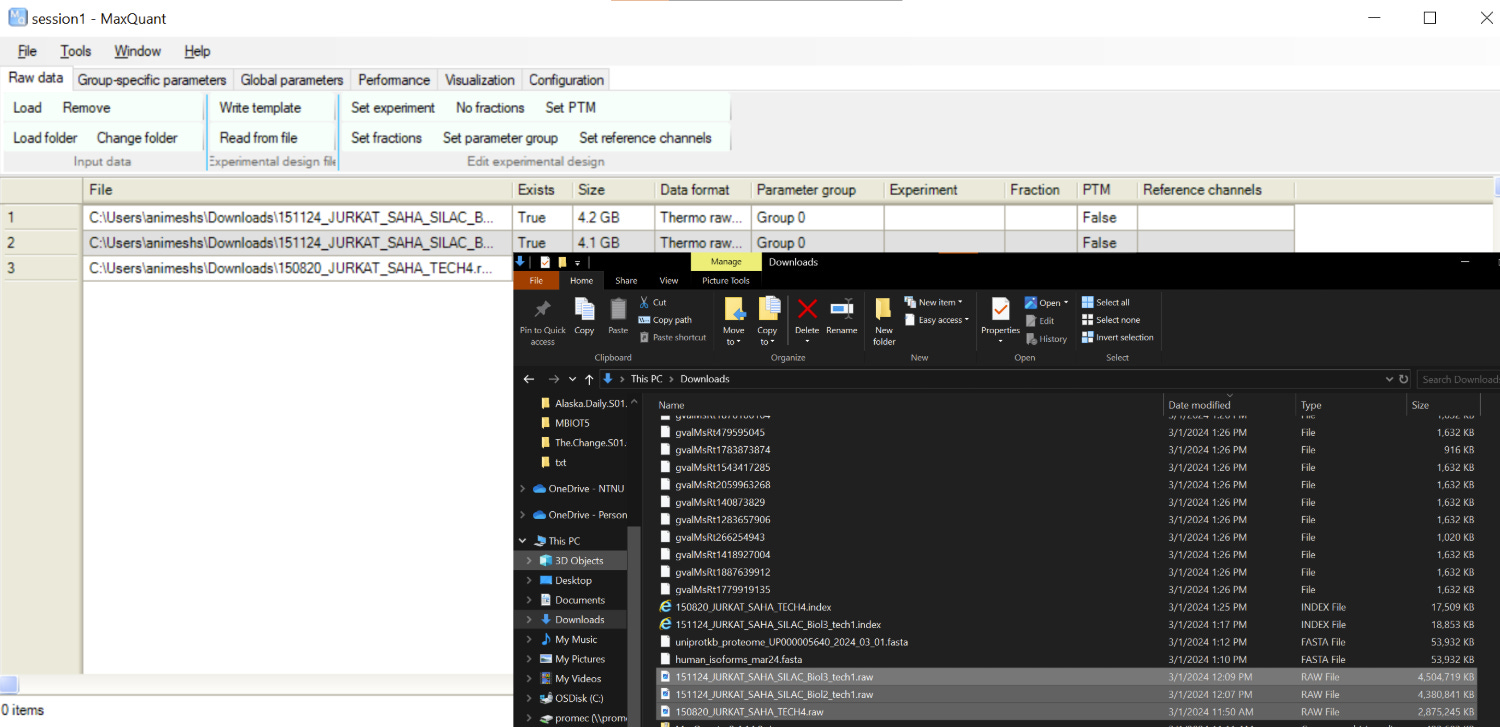
Task: Create a New folder in Downloads
Action: [x=884, y=321]
